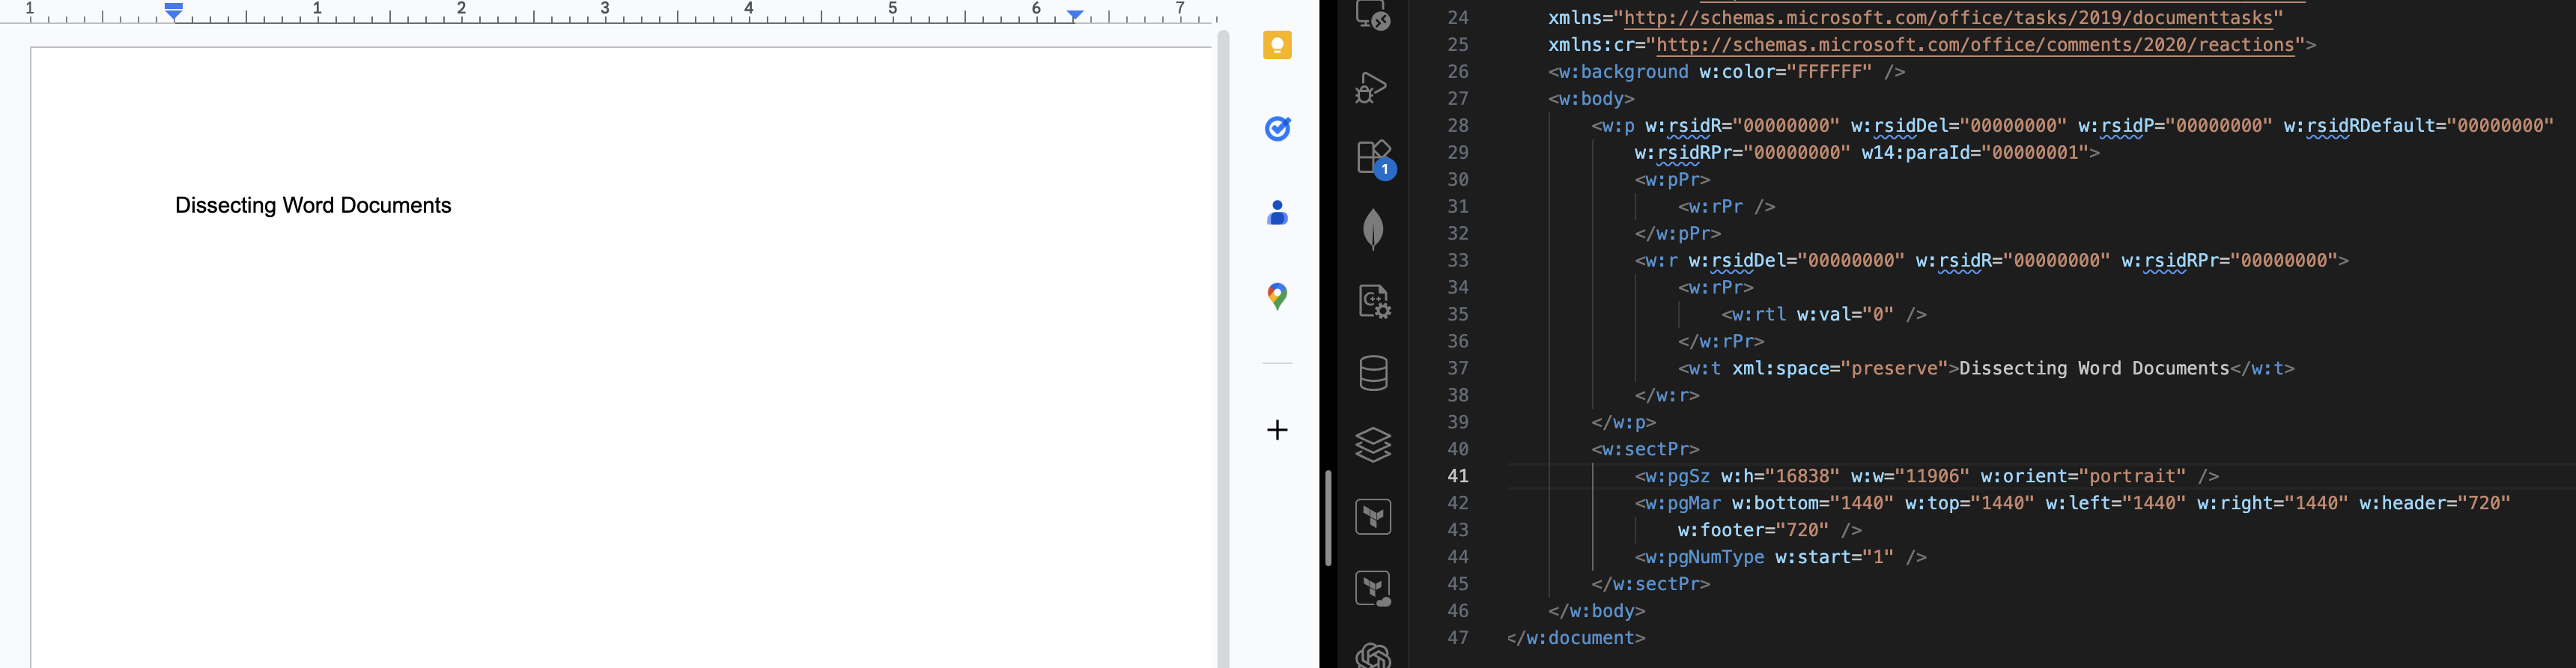The image size is (2576, 668).
Task: Select the right indent marker on Docs ruler
Action: coord(1076,15)
